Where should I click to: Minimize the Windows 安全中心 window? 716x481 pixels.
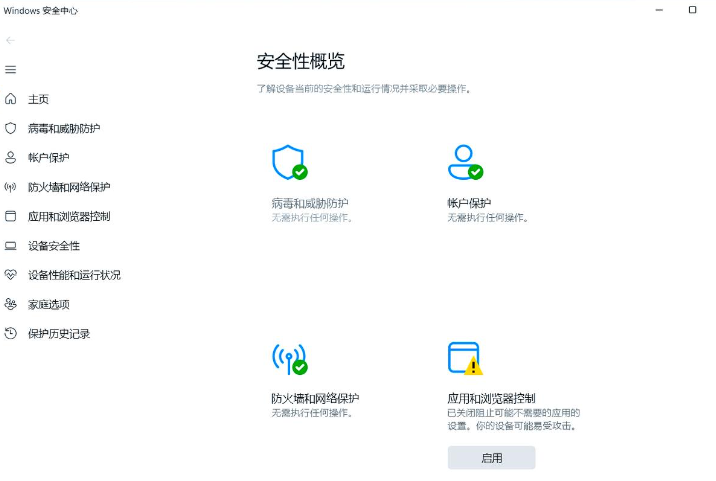coord(658,10)
